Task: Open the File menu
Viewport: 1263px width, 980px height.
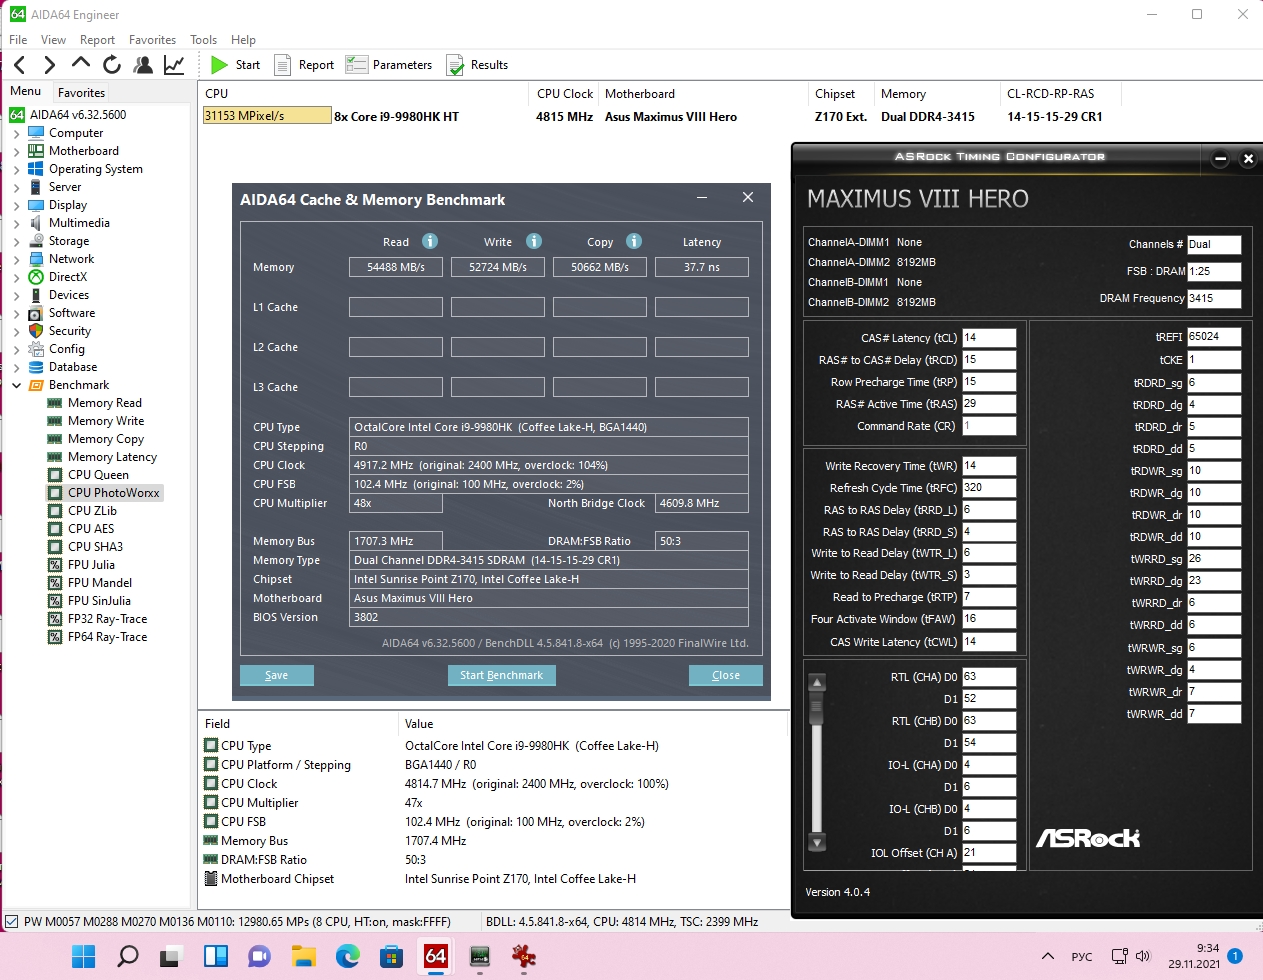Action: click(18, 40)
